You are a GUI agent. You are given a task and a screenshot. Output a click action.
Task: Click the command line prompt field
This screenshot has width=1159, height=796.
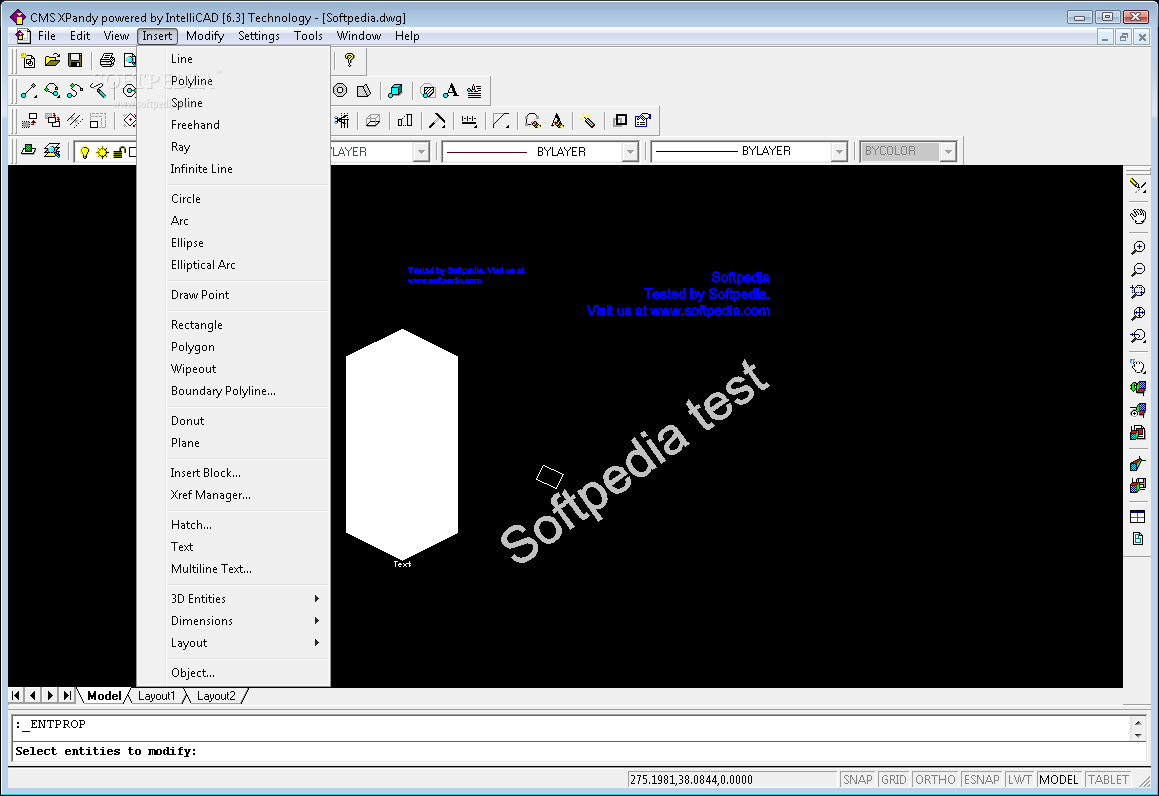(580, 751)
